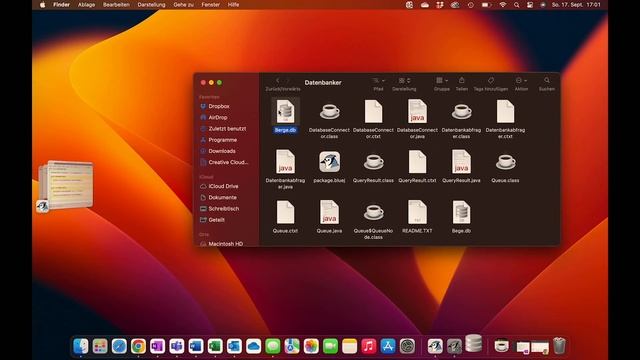Viewport: 640px width, 360px height.
Task: Click the Finder back arrow
Action: [x=278, y=81]
